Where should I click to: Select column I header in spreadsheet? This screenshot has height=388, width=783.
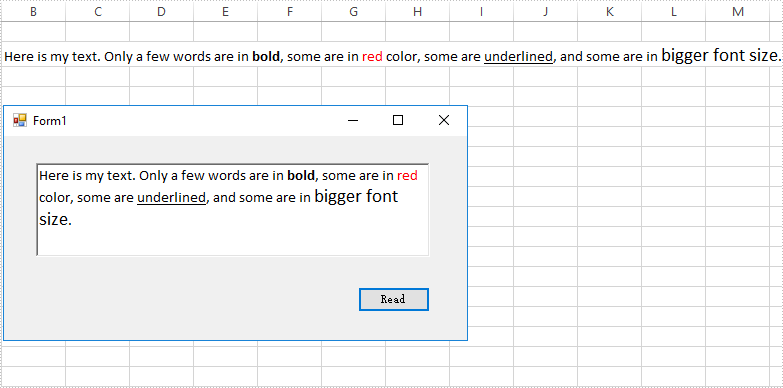click(481, 11)
